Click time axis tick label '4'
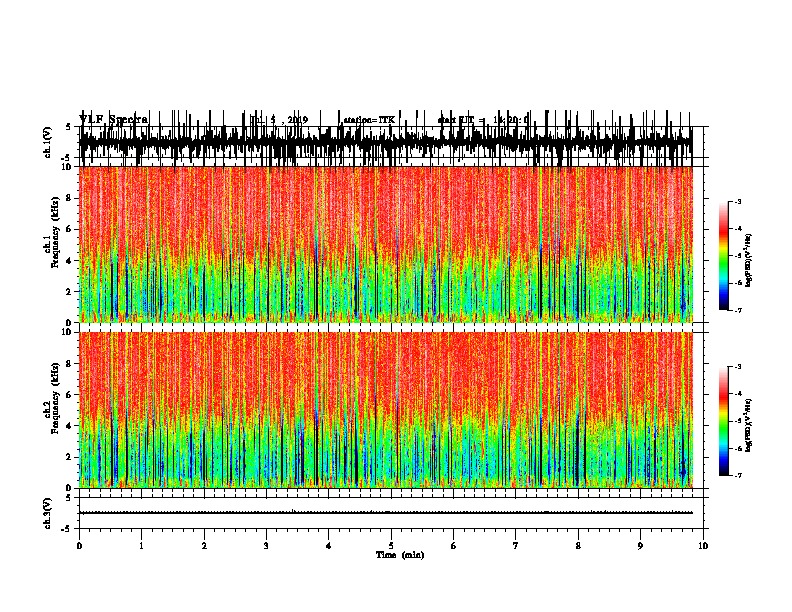792x612 pixels. 329,546
